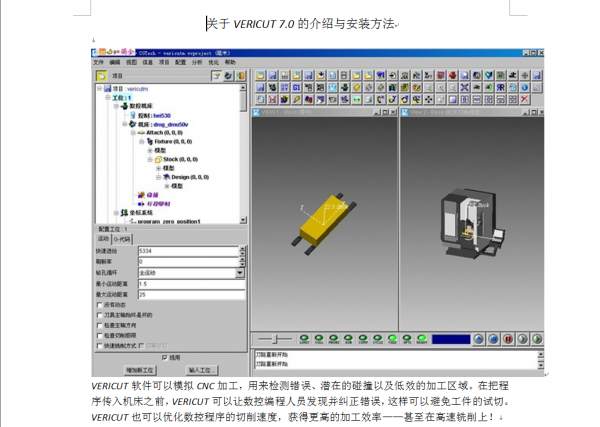Screen dimensions: 600x427
Task: Click the four-arrow pan icon
Action: (428, 99)
